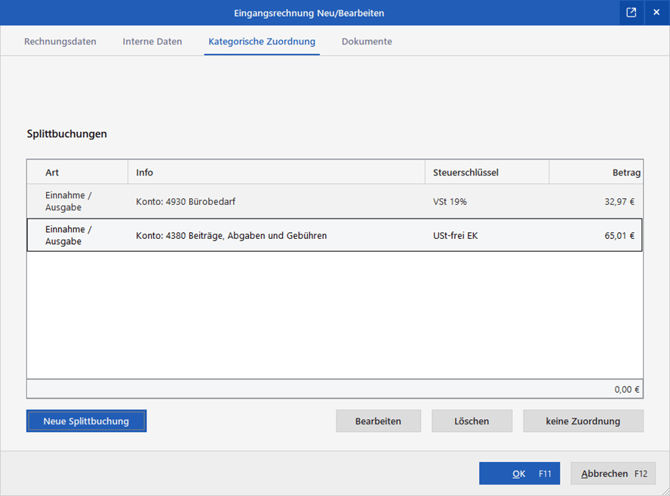Click the Betrag column header

596,173
